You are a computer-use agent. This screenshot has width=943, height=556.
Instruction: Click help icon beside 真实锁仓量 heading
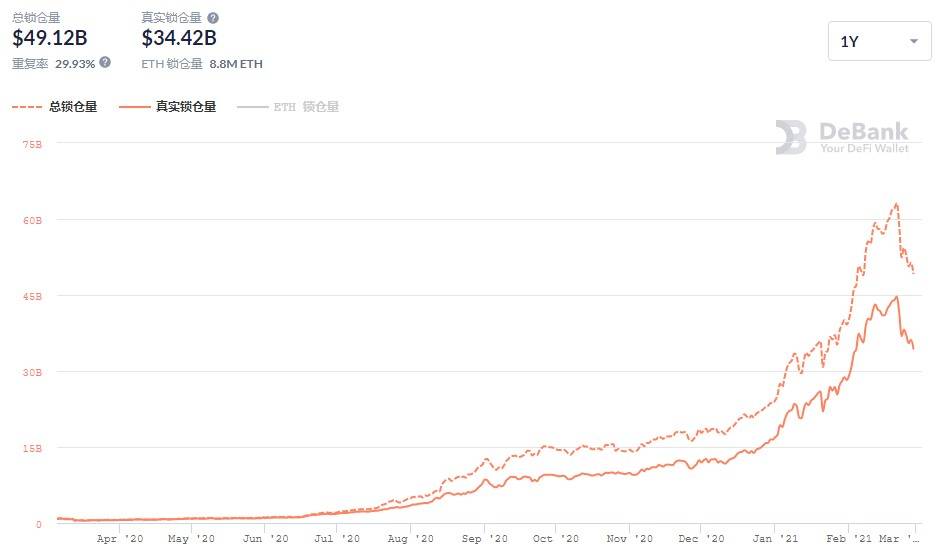[213, 18]
